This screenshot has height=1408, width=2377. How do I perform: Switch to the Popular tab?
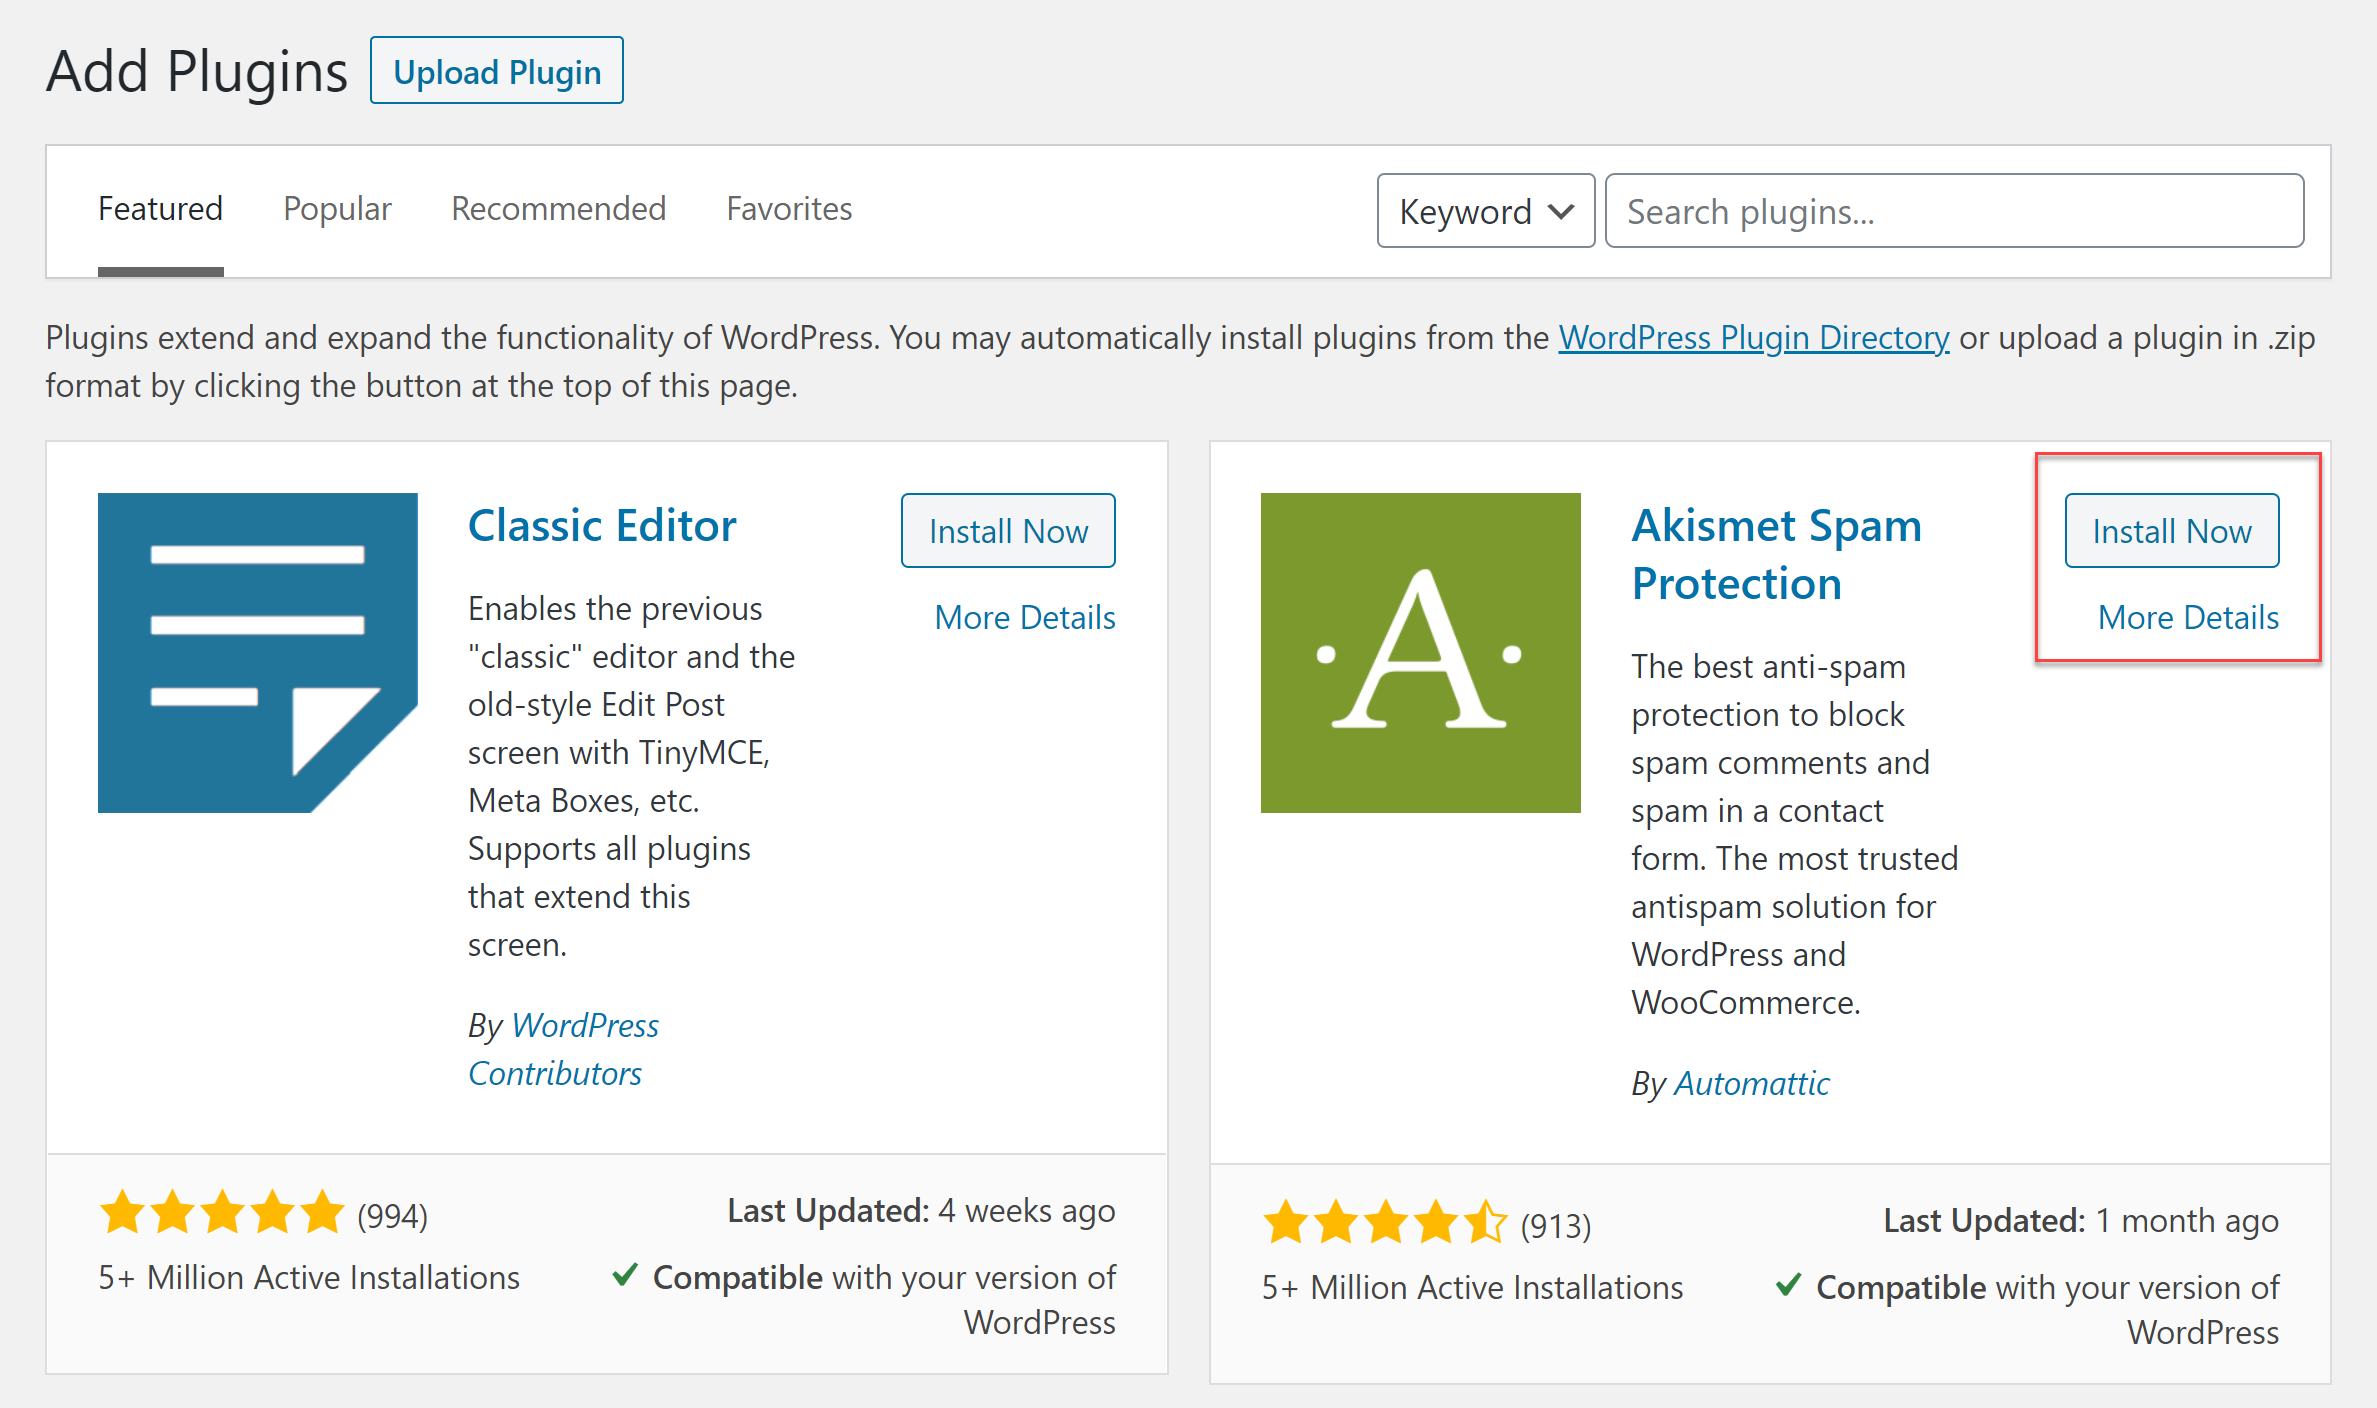point(337,209)
